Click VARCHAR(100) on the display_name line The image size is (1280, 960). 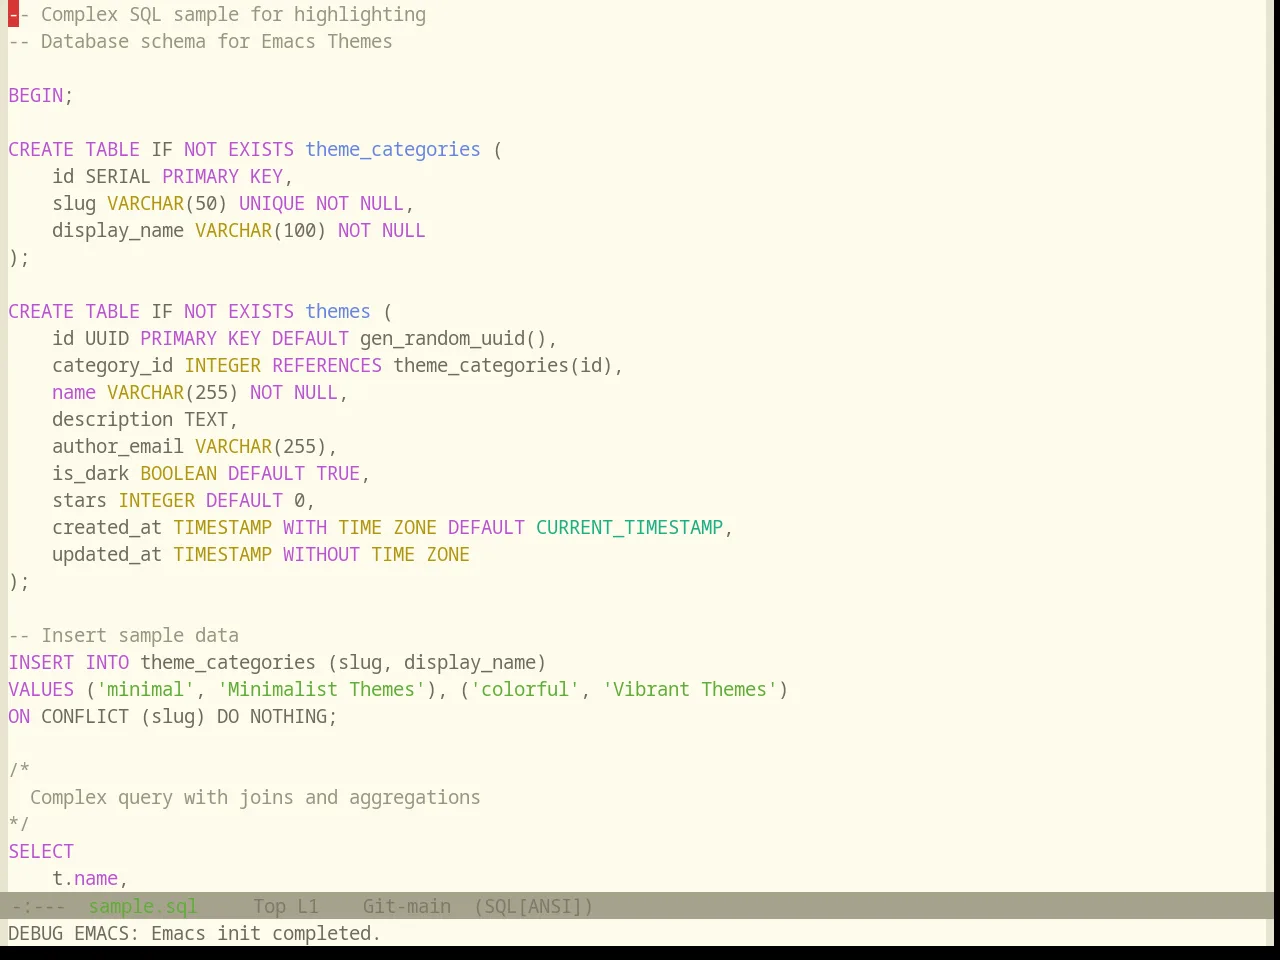coord(261,230)
